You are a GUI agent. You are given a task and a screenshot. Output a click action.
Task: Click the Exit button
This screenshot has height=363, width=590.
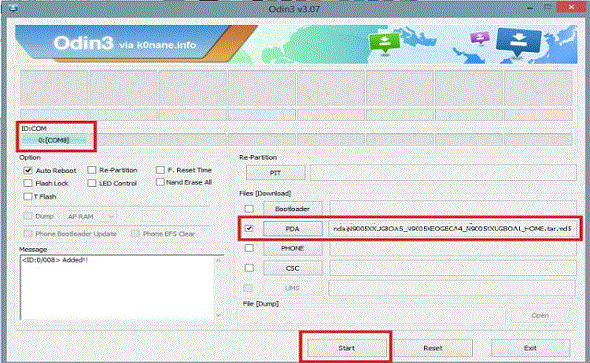coord(530,348)
